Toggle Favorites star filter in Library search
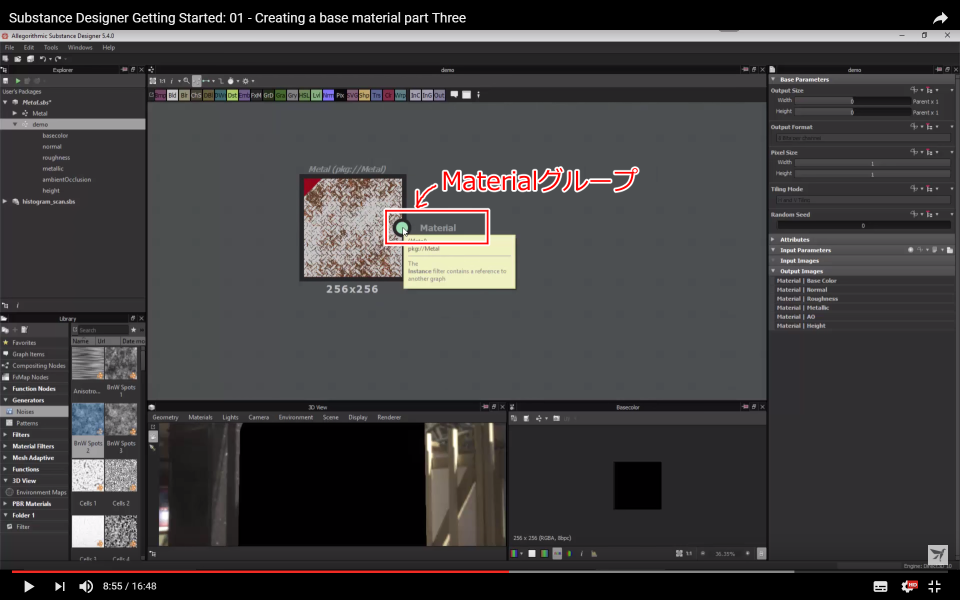 [133, 329]
